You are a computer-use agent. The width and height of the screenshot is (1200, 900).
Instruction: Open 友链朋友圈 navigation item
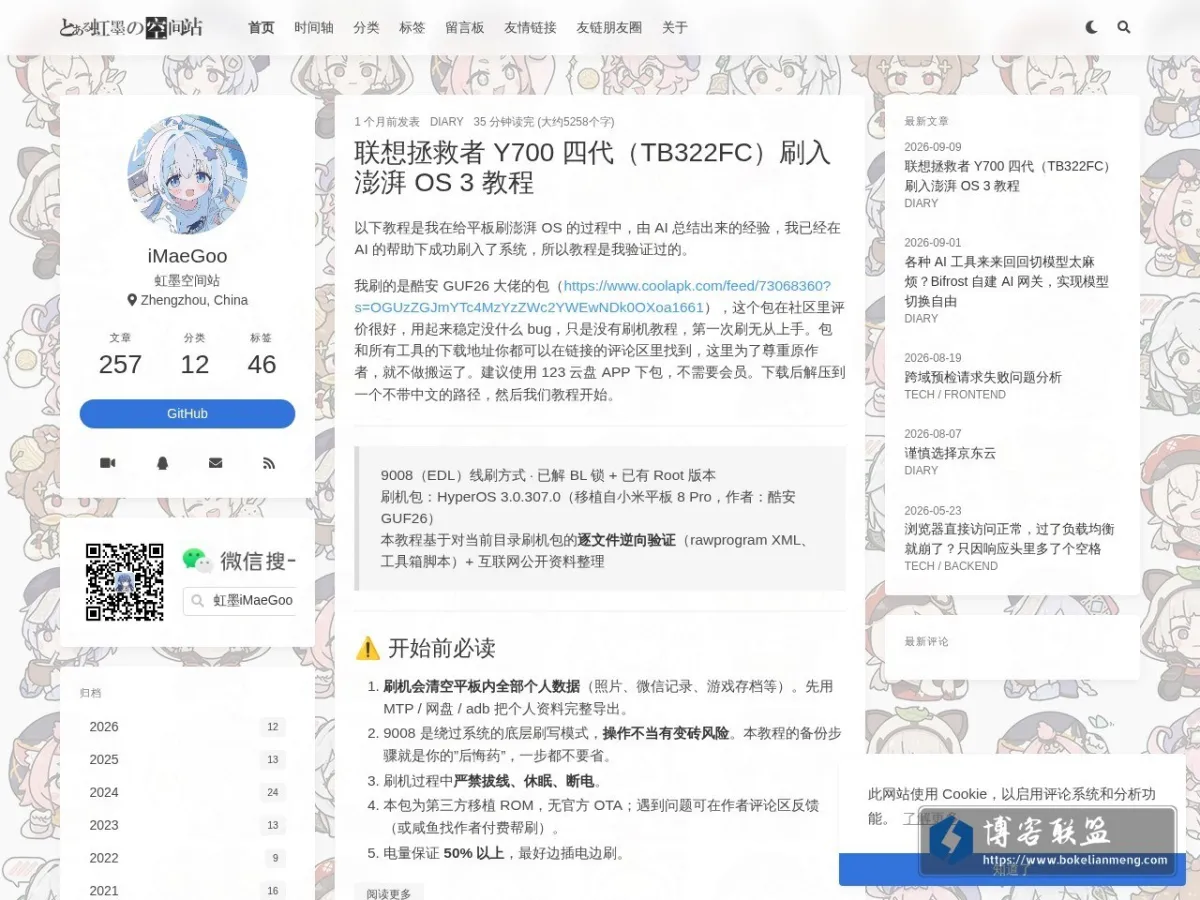[x=609, y=28]
